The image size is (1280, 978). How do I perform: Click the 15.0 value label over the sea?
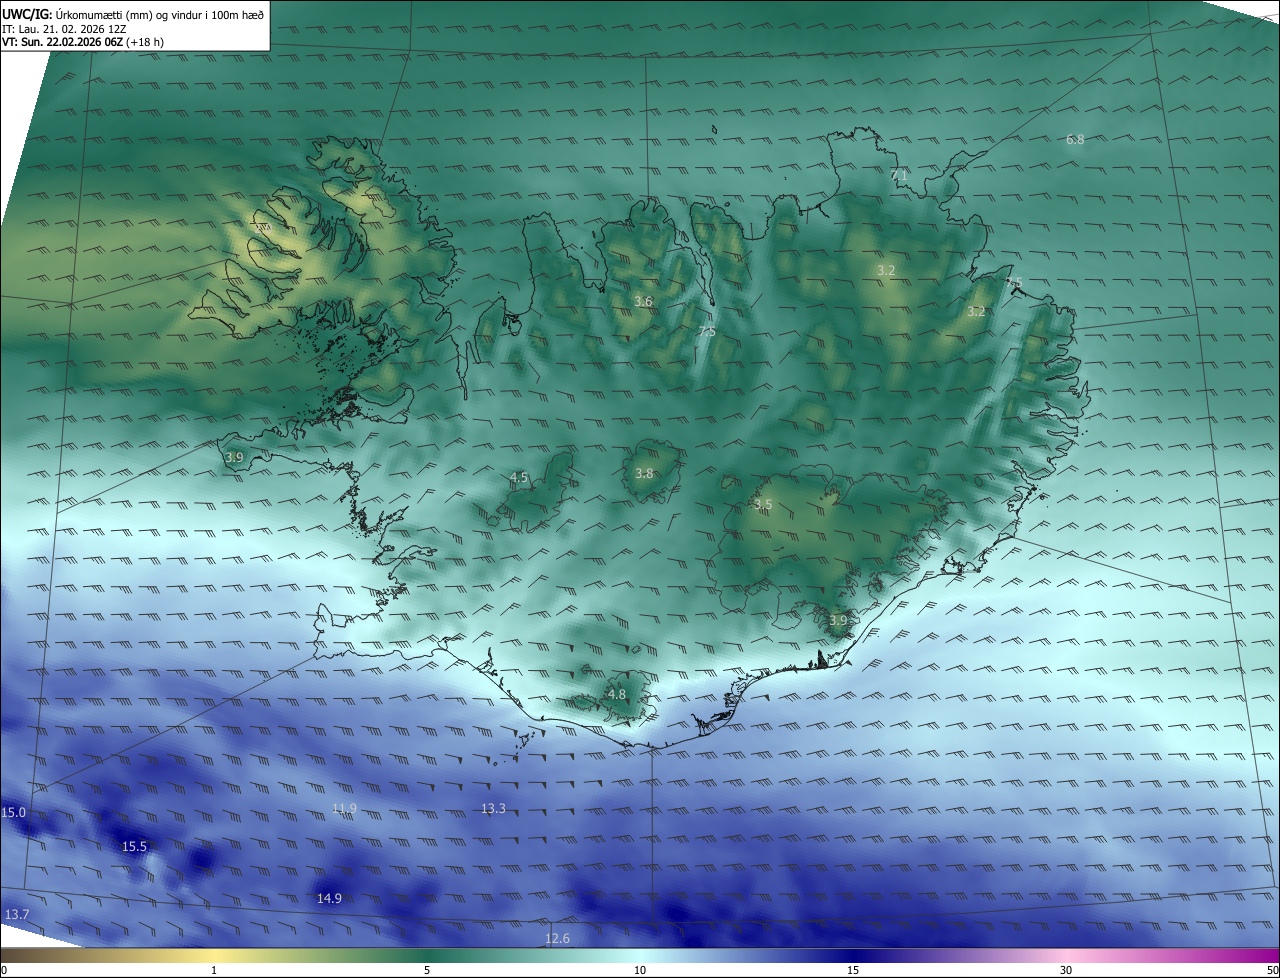click(x=14, y=813)
